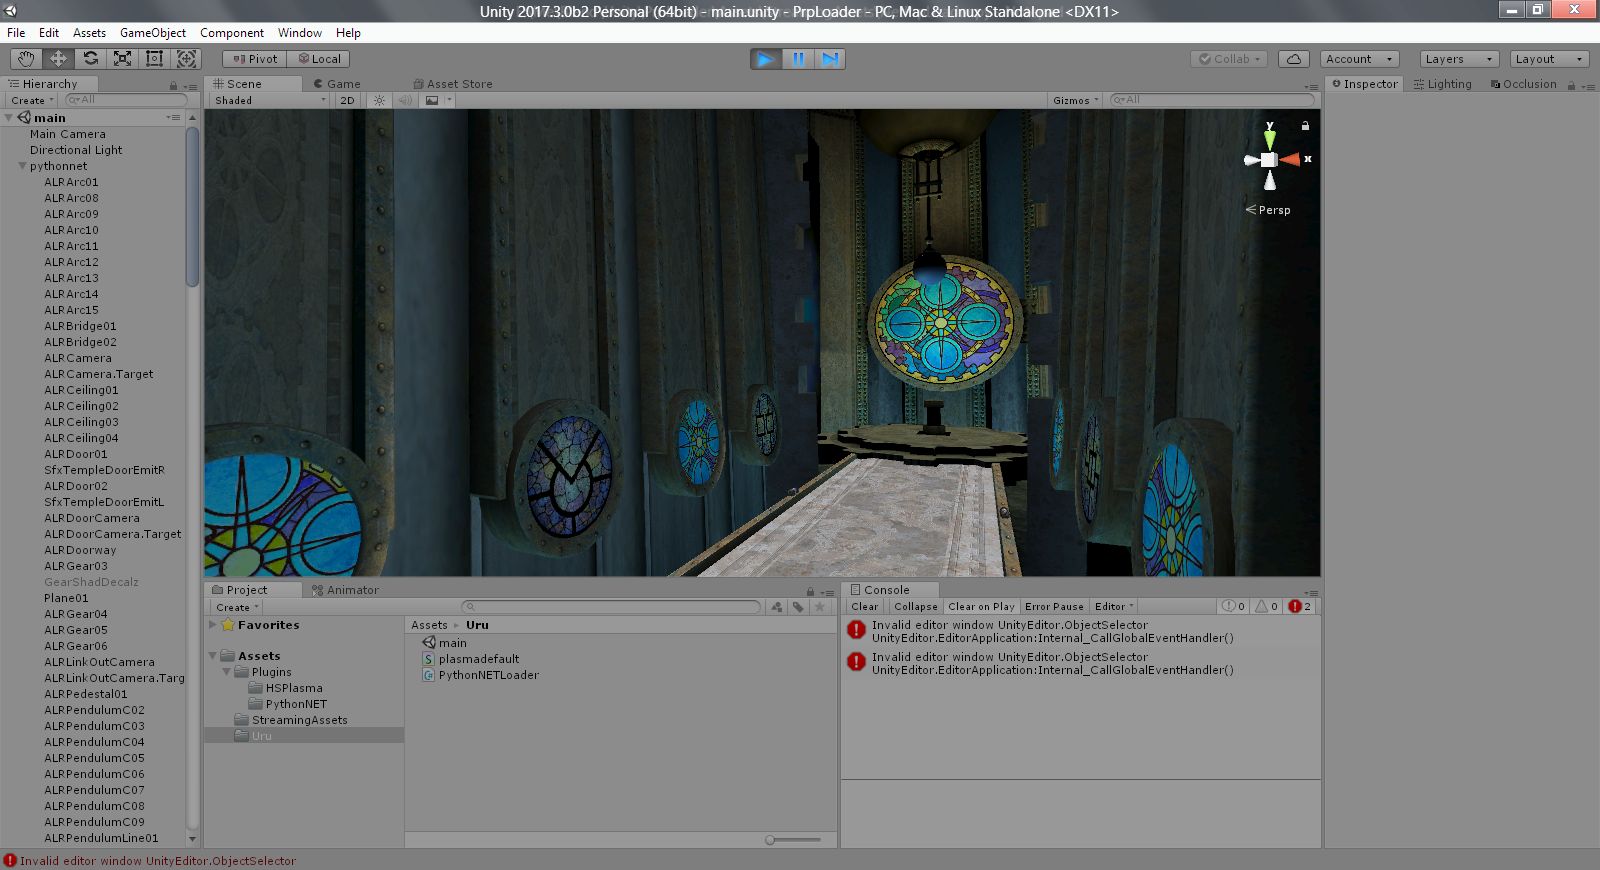
Task: Switch to the Game tab
Action: pos(337,84)
